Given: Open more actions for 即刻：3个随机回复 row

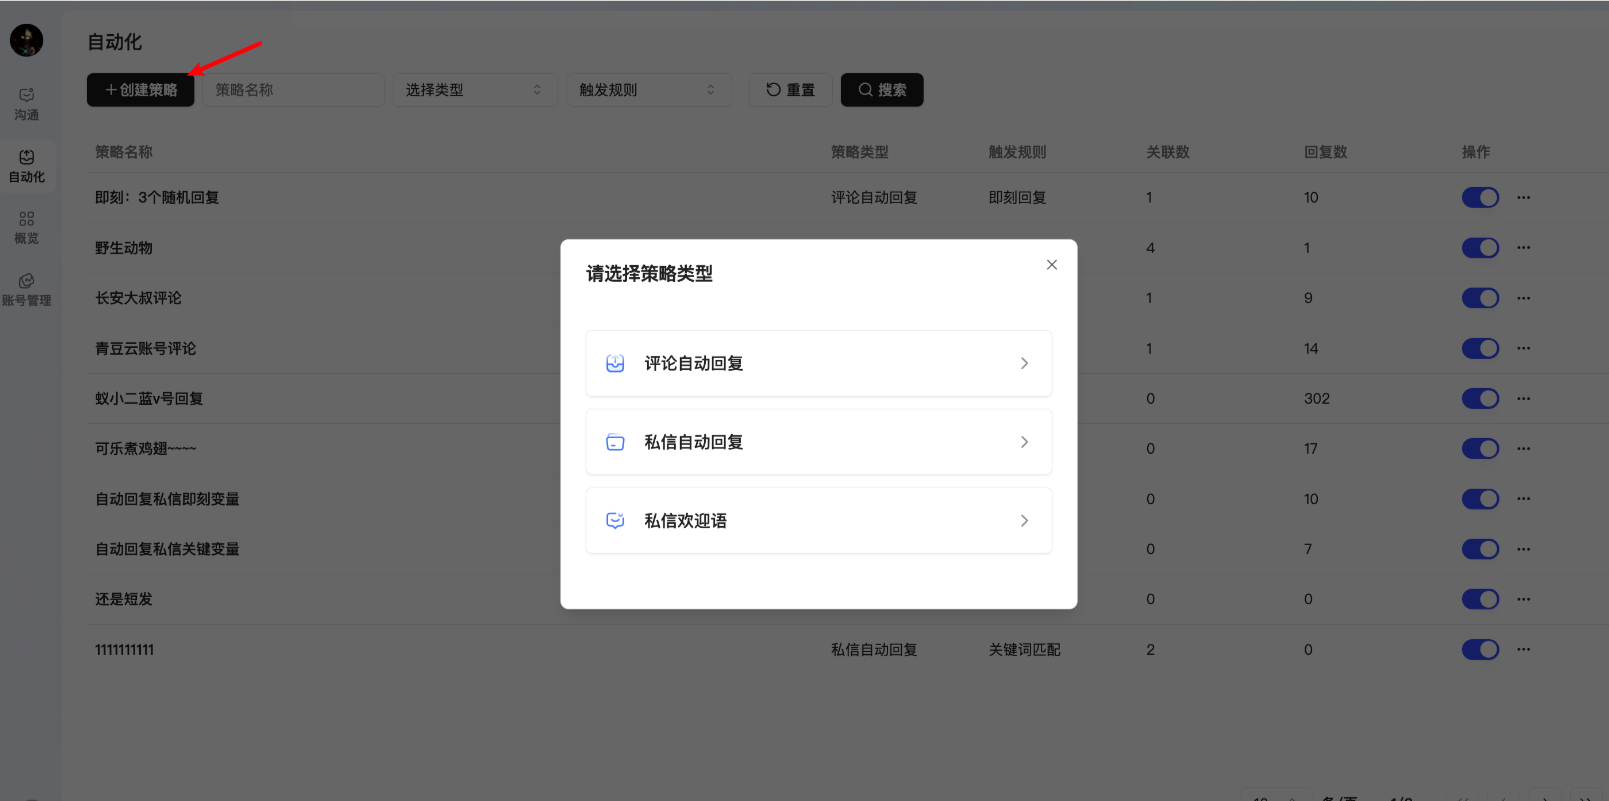Looking at the screenshot, I should (1523, 198).
